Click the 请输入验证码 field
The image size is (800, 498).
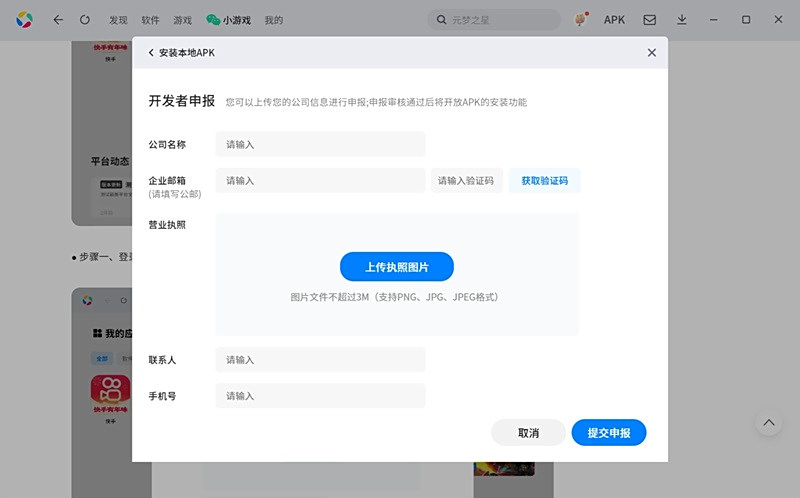(x=467, y=181)
